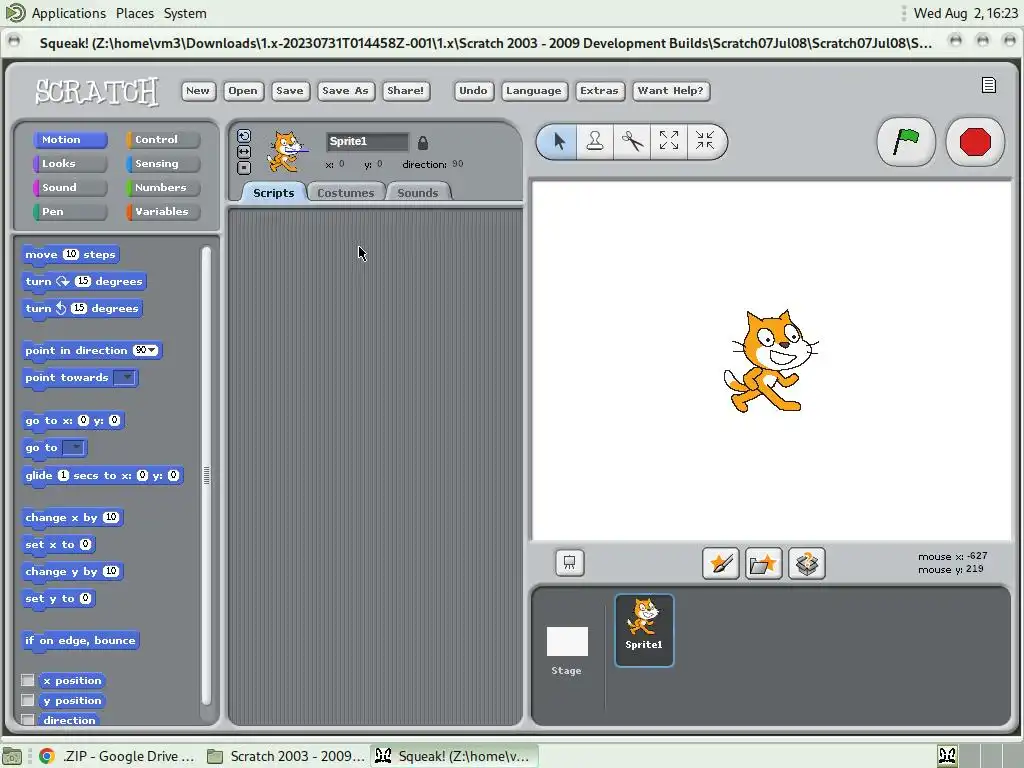1024x768 pixels.
Task: Enable the x position checkbox
Action: [27, 680]
